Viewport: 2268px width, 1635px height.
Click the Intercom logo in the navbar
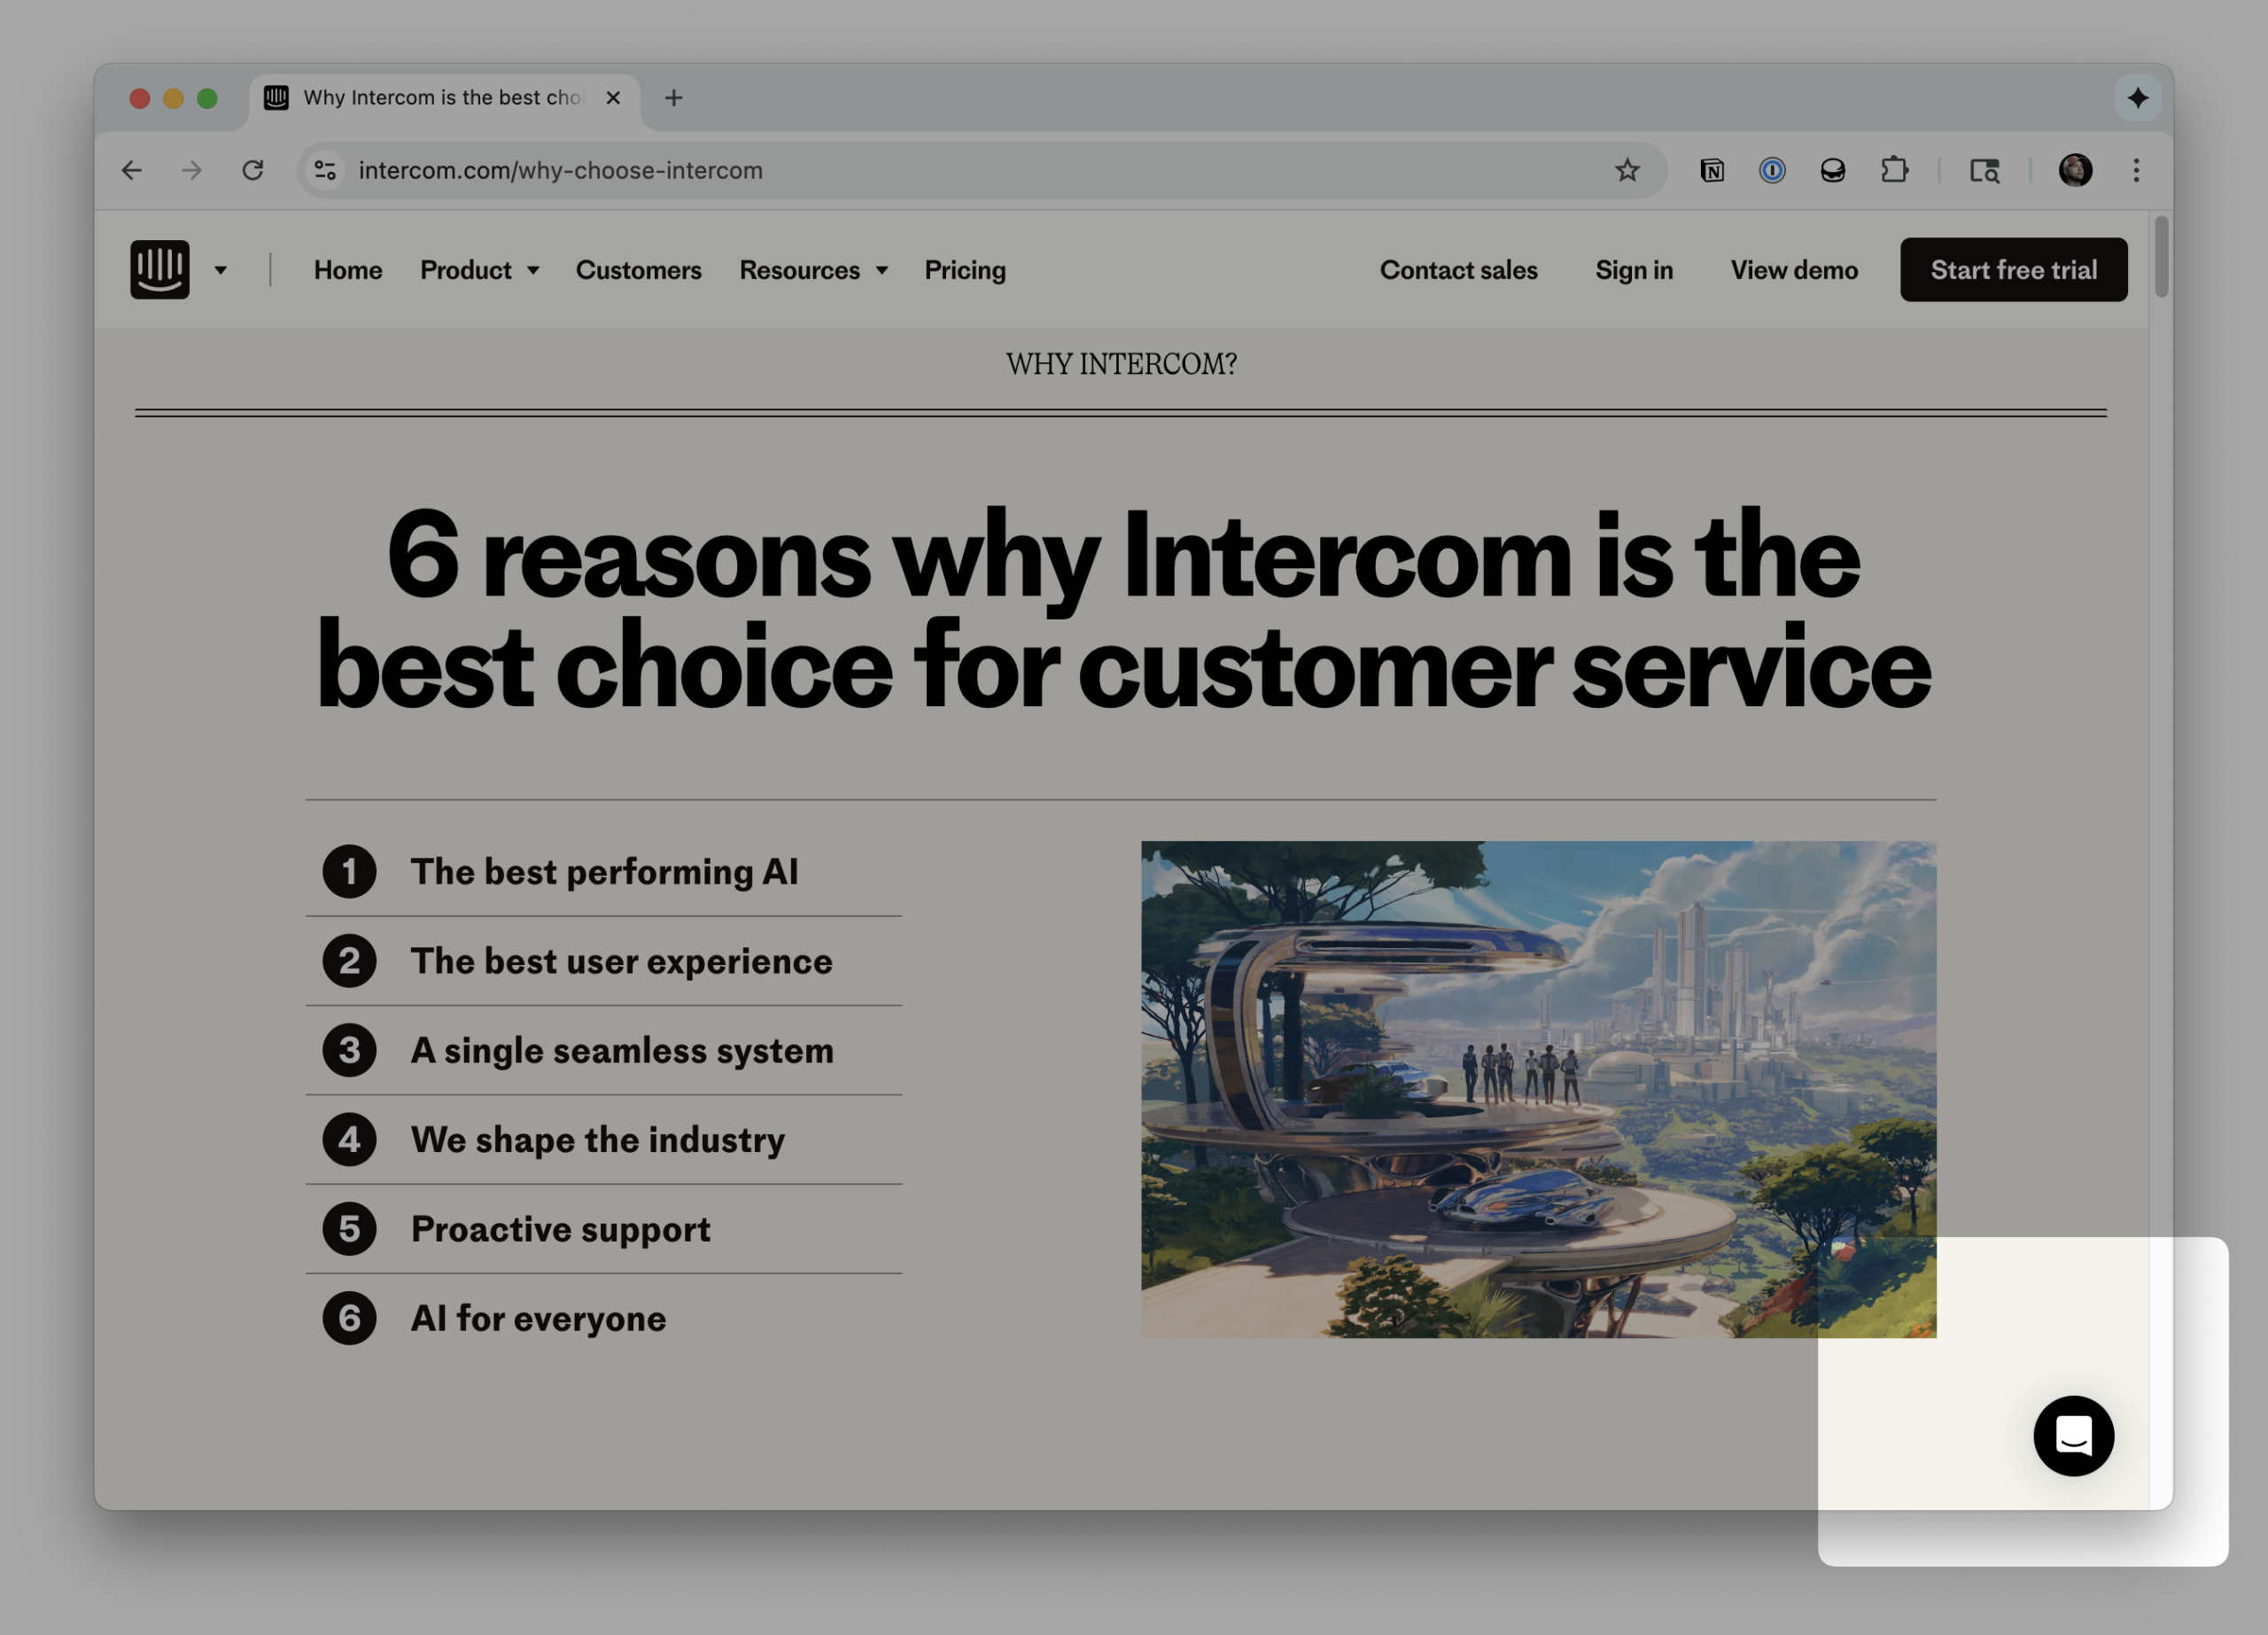[x=160, y=269]
